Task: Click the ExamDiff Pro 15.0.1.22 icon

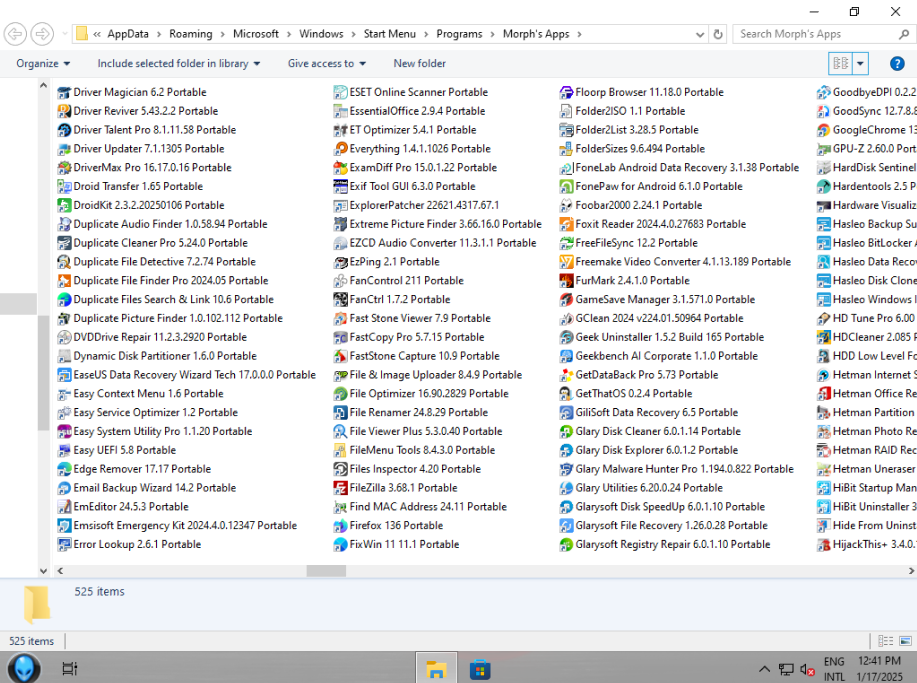Action: 340,168
